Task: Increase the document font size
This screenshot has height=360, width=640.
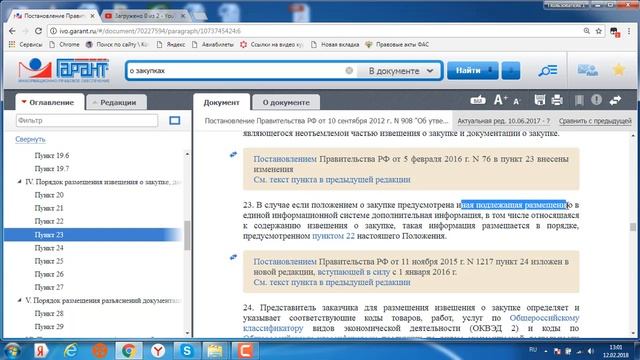Action: (500, 100)
